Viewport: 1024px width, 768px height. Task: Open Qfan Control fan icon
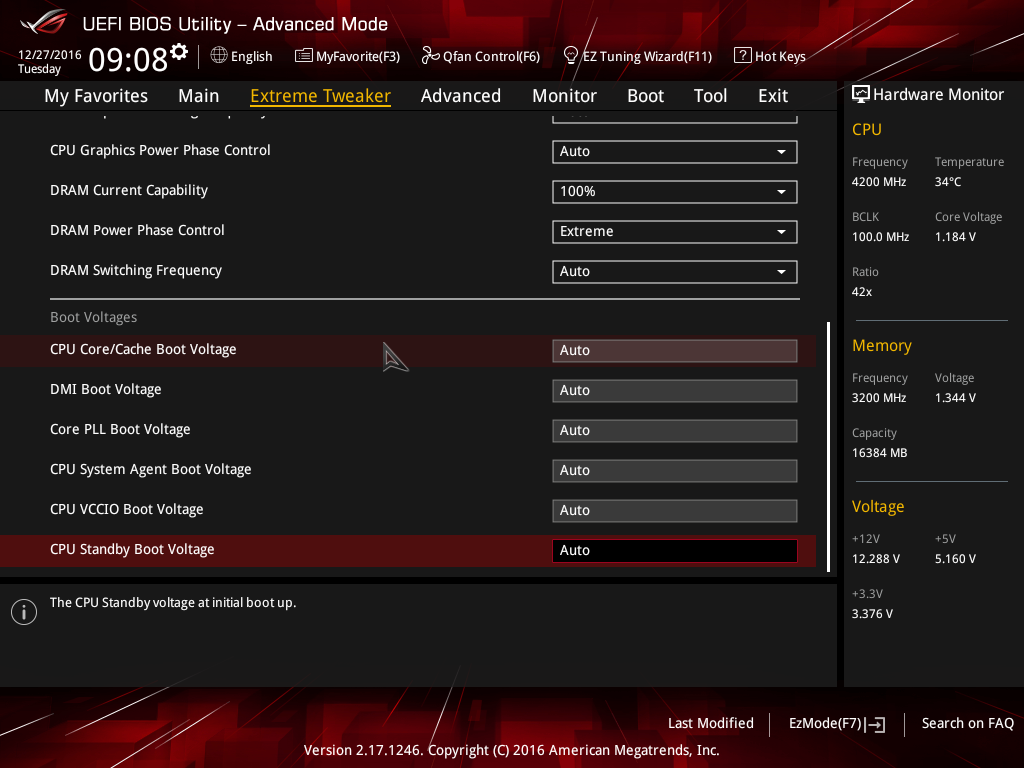click(430, 56)
